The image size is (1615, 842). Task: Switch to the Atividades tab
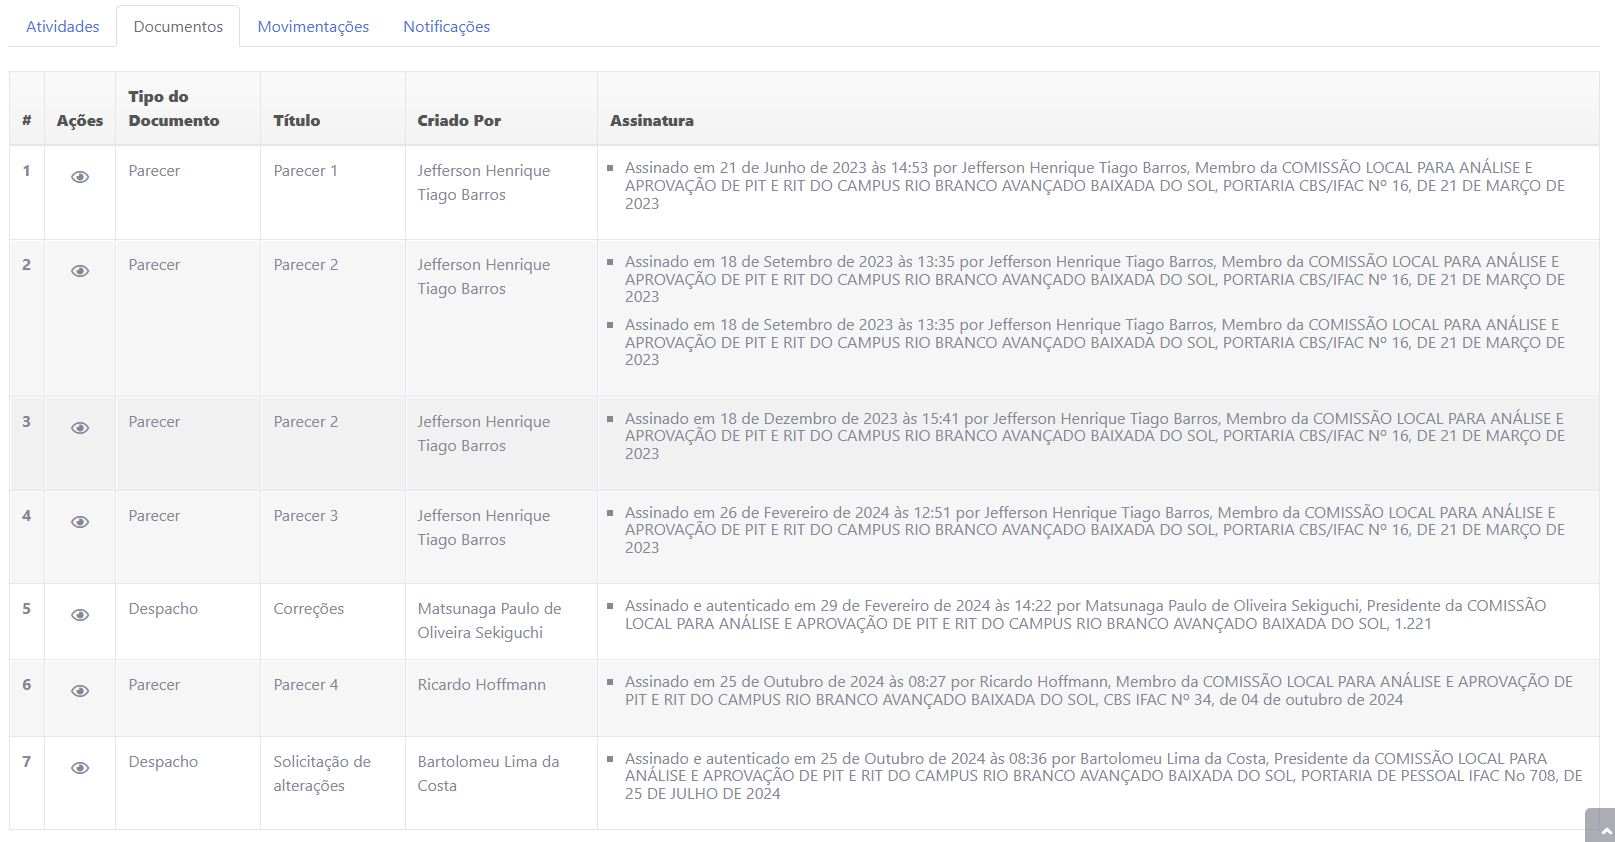63,27
